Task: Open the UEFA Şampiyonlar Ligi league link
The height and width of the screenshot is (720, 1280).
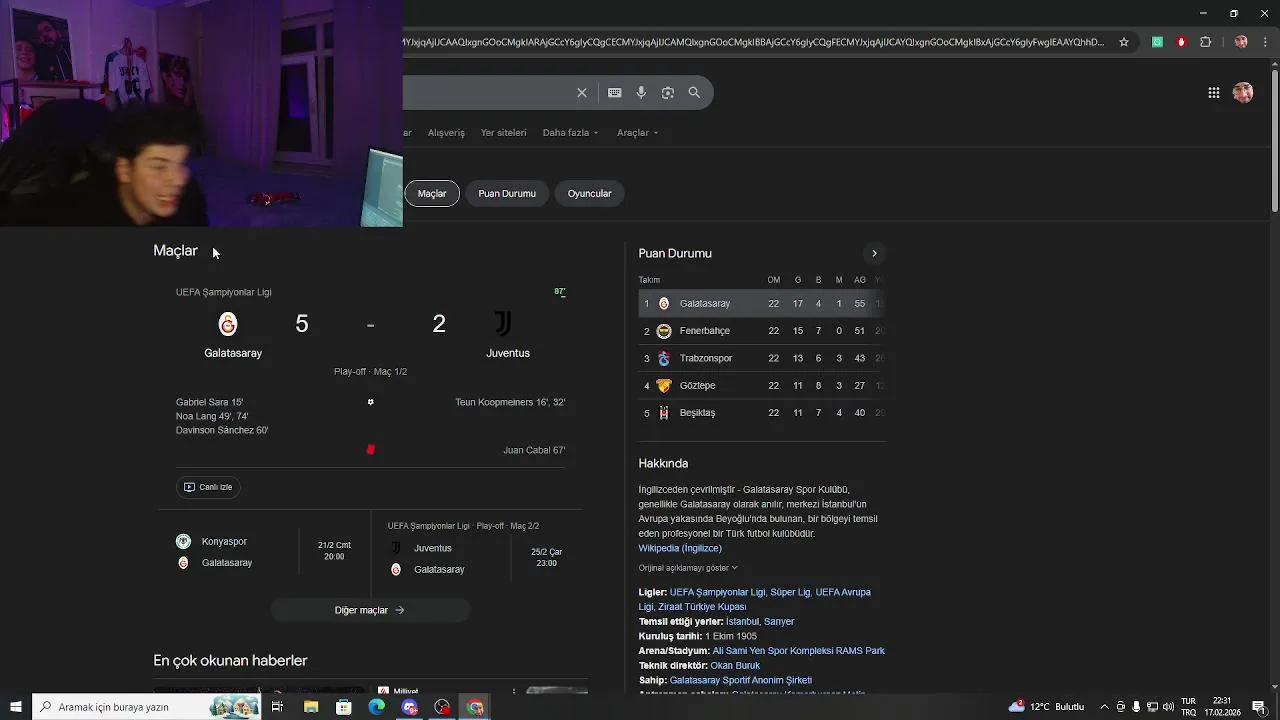Action: pyautogui.click(x=717, y=592)
